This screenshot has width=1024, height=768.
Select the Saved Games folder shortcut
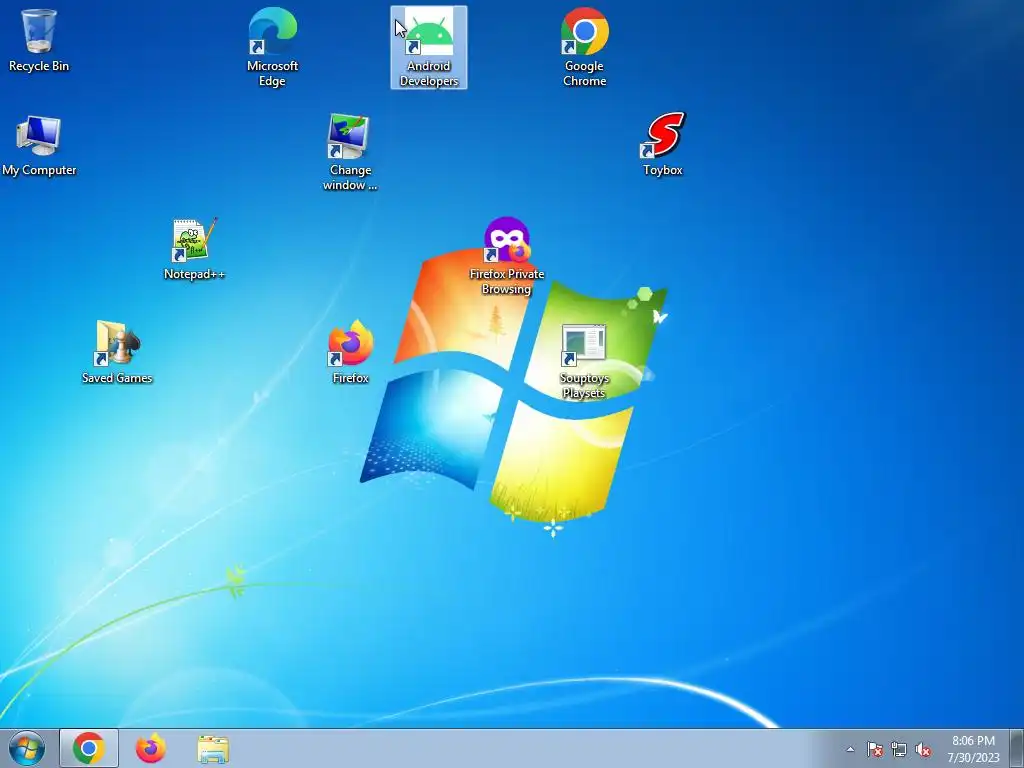click(x=117, y=352)
